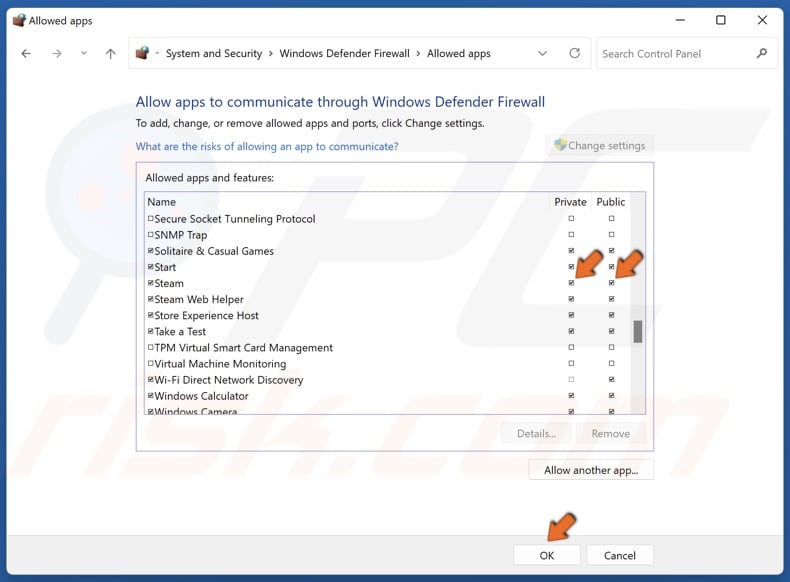Click the Remove button

tap(611, 433)
